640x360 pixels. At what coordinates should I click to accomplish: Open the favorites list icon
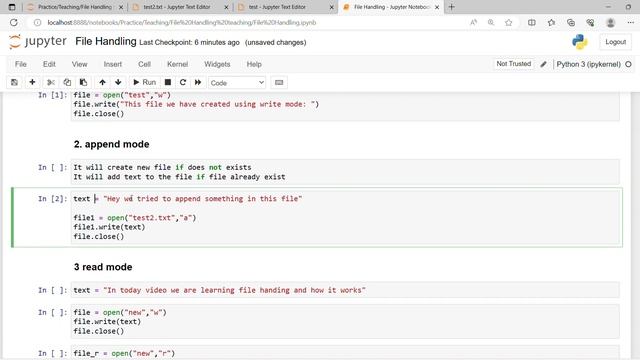pos(551,22)
